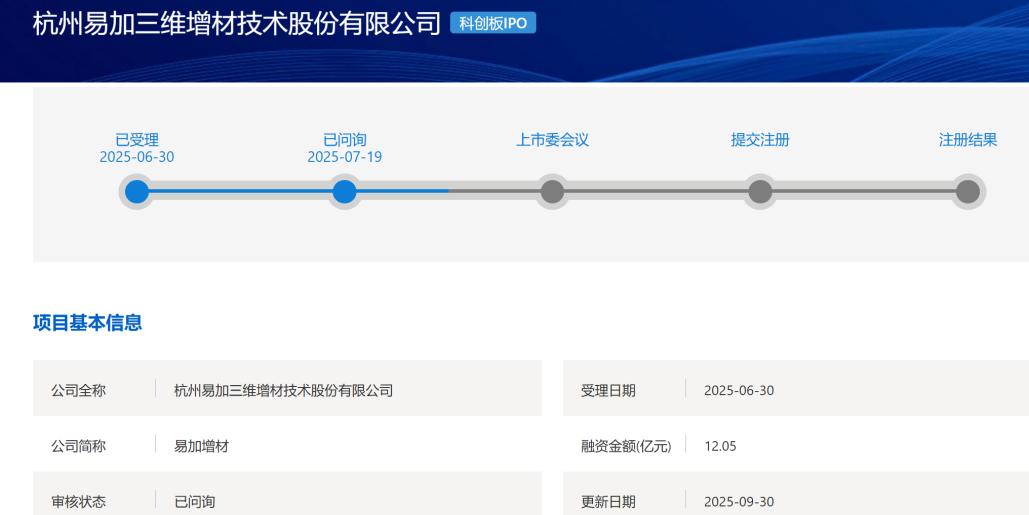Click the 融资金额 value 12.05
Viewport: 1029px width, 515px height.
[x=720, y=446]
